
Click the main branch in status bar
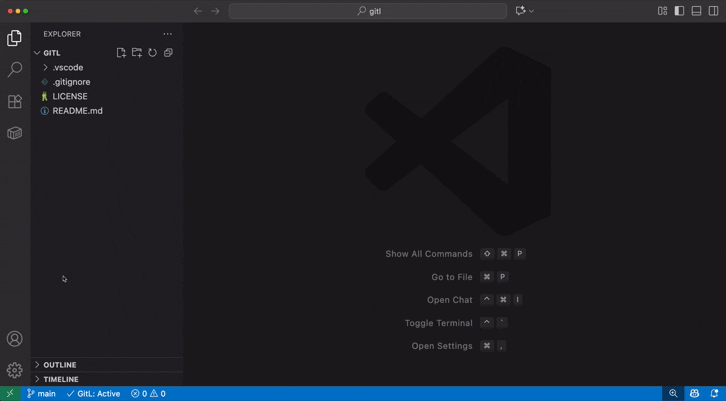tap(41, 394)
